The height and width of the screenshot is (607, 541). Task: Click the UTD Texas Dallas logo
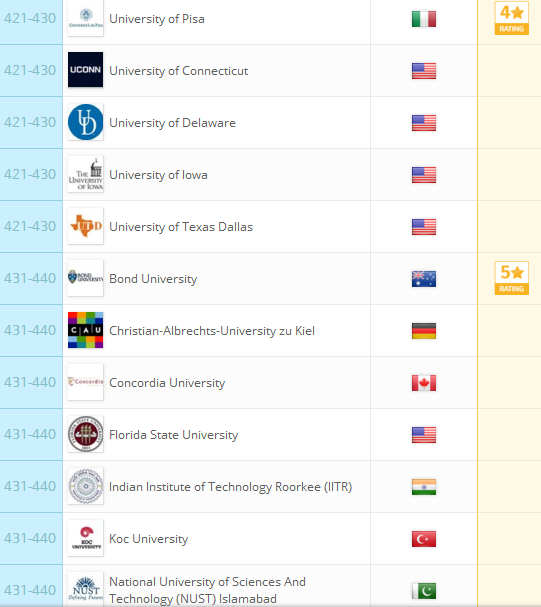86,226
